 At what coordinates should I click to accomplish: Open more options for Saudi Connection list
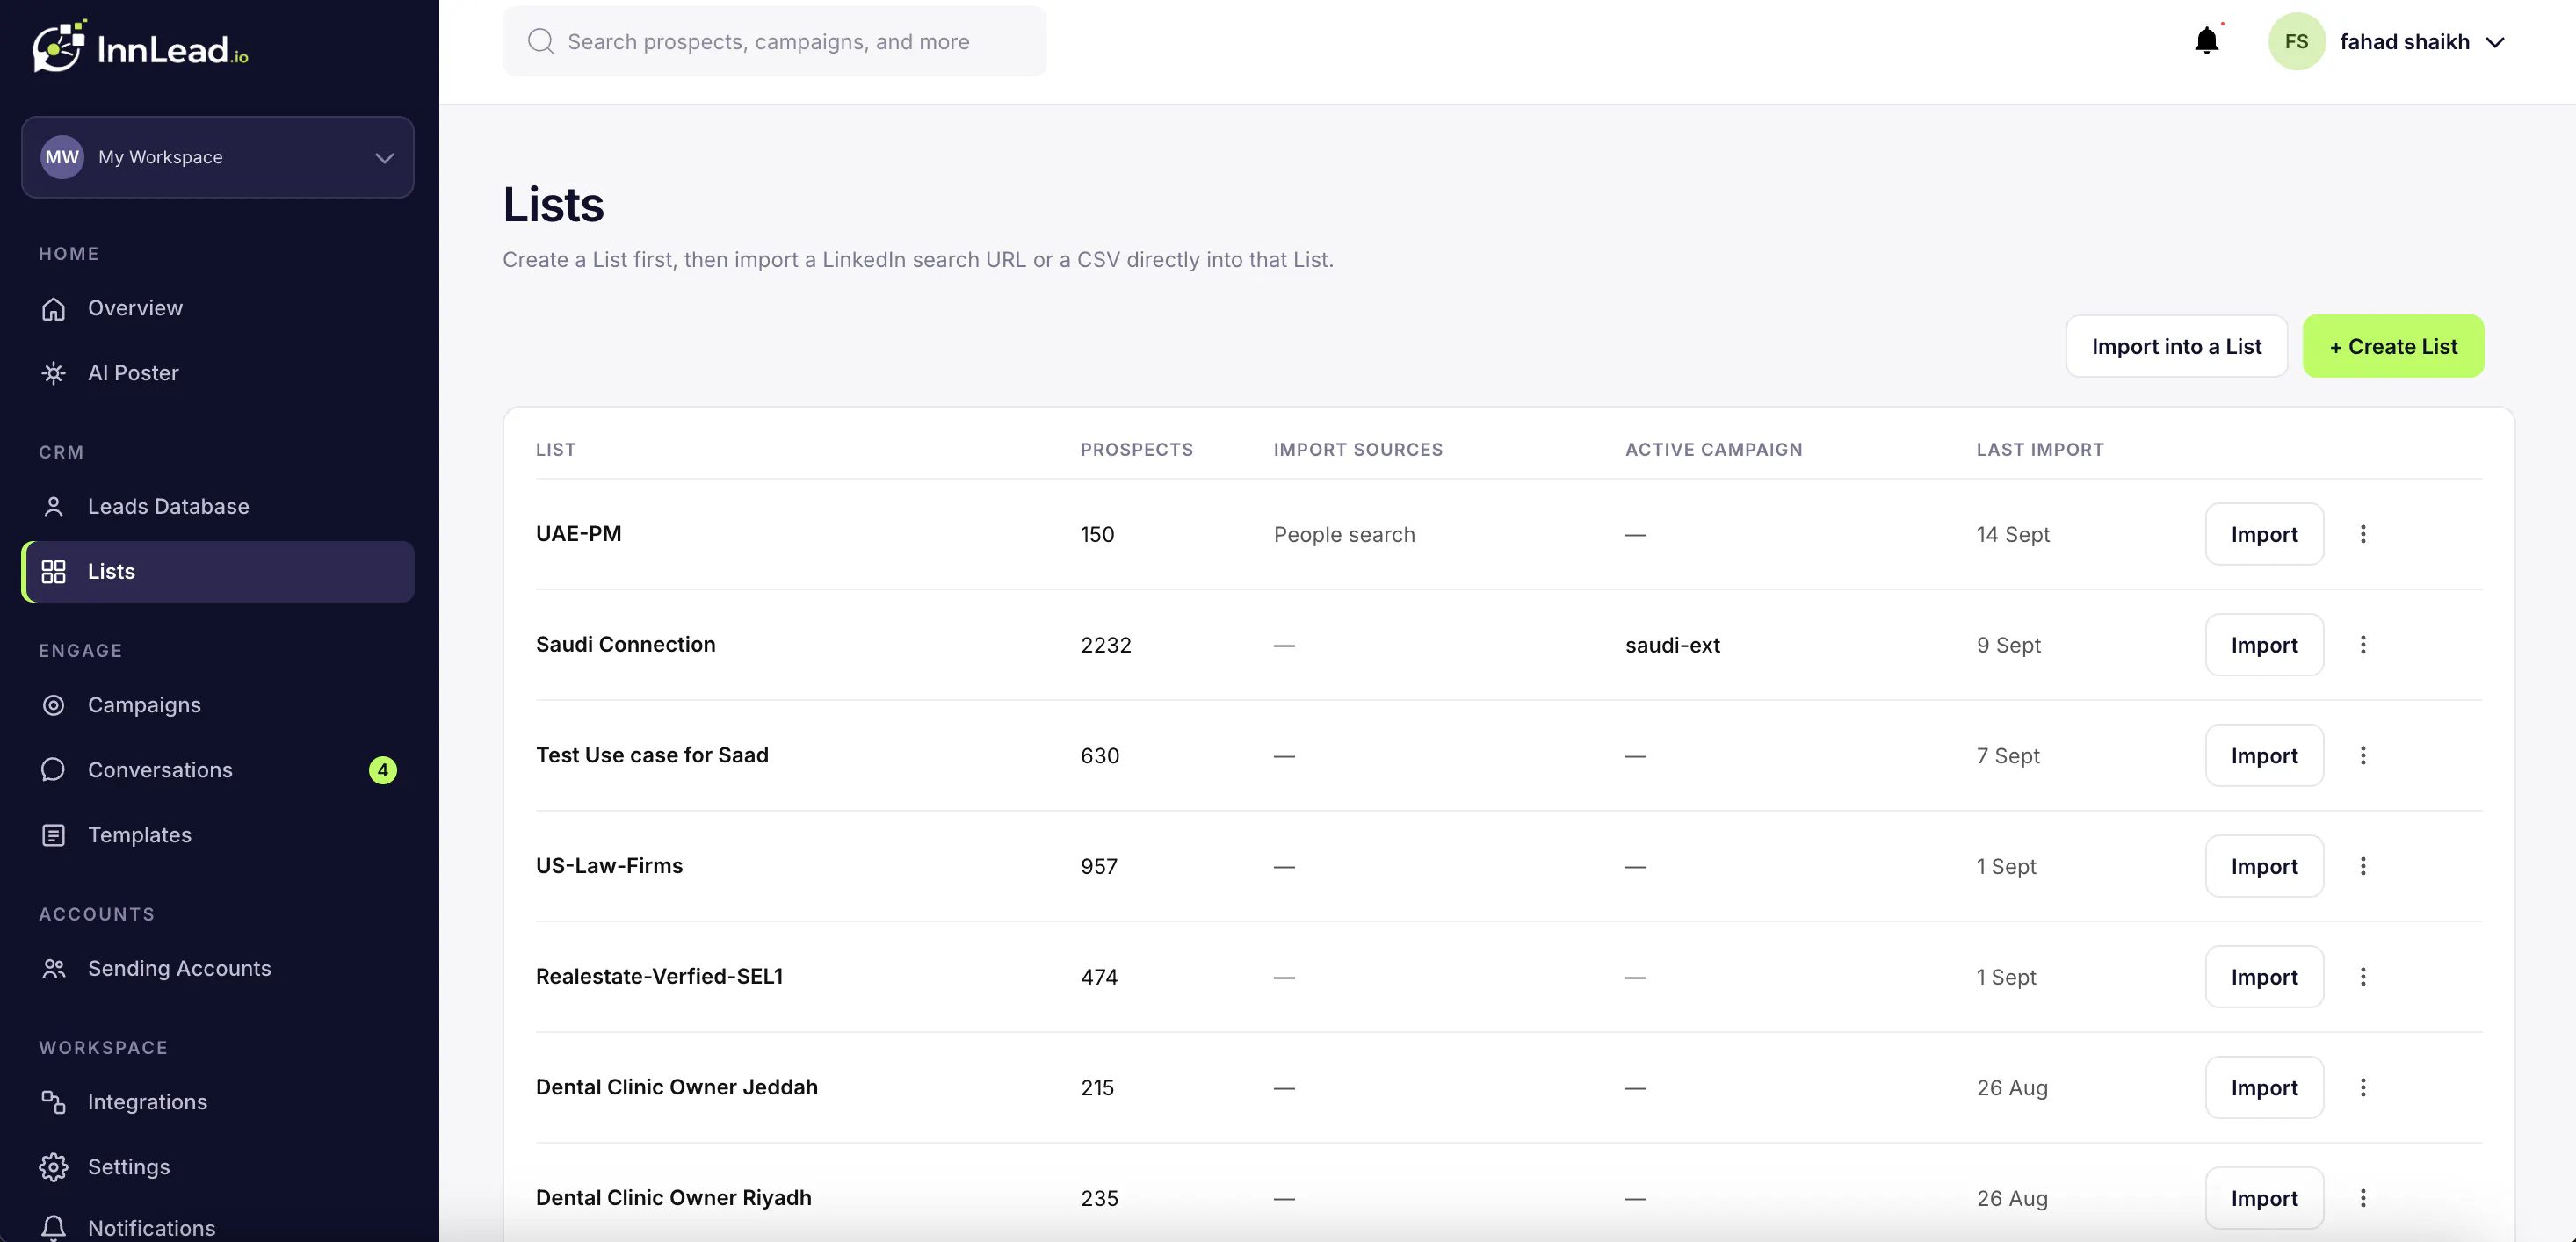2362,645
